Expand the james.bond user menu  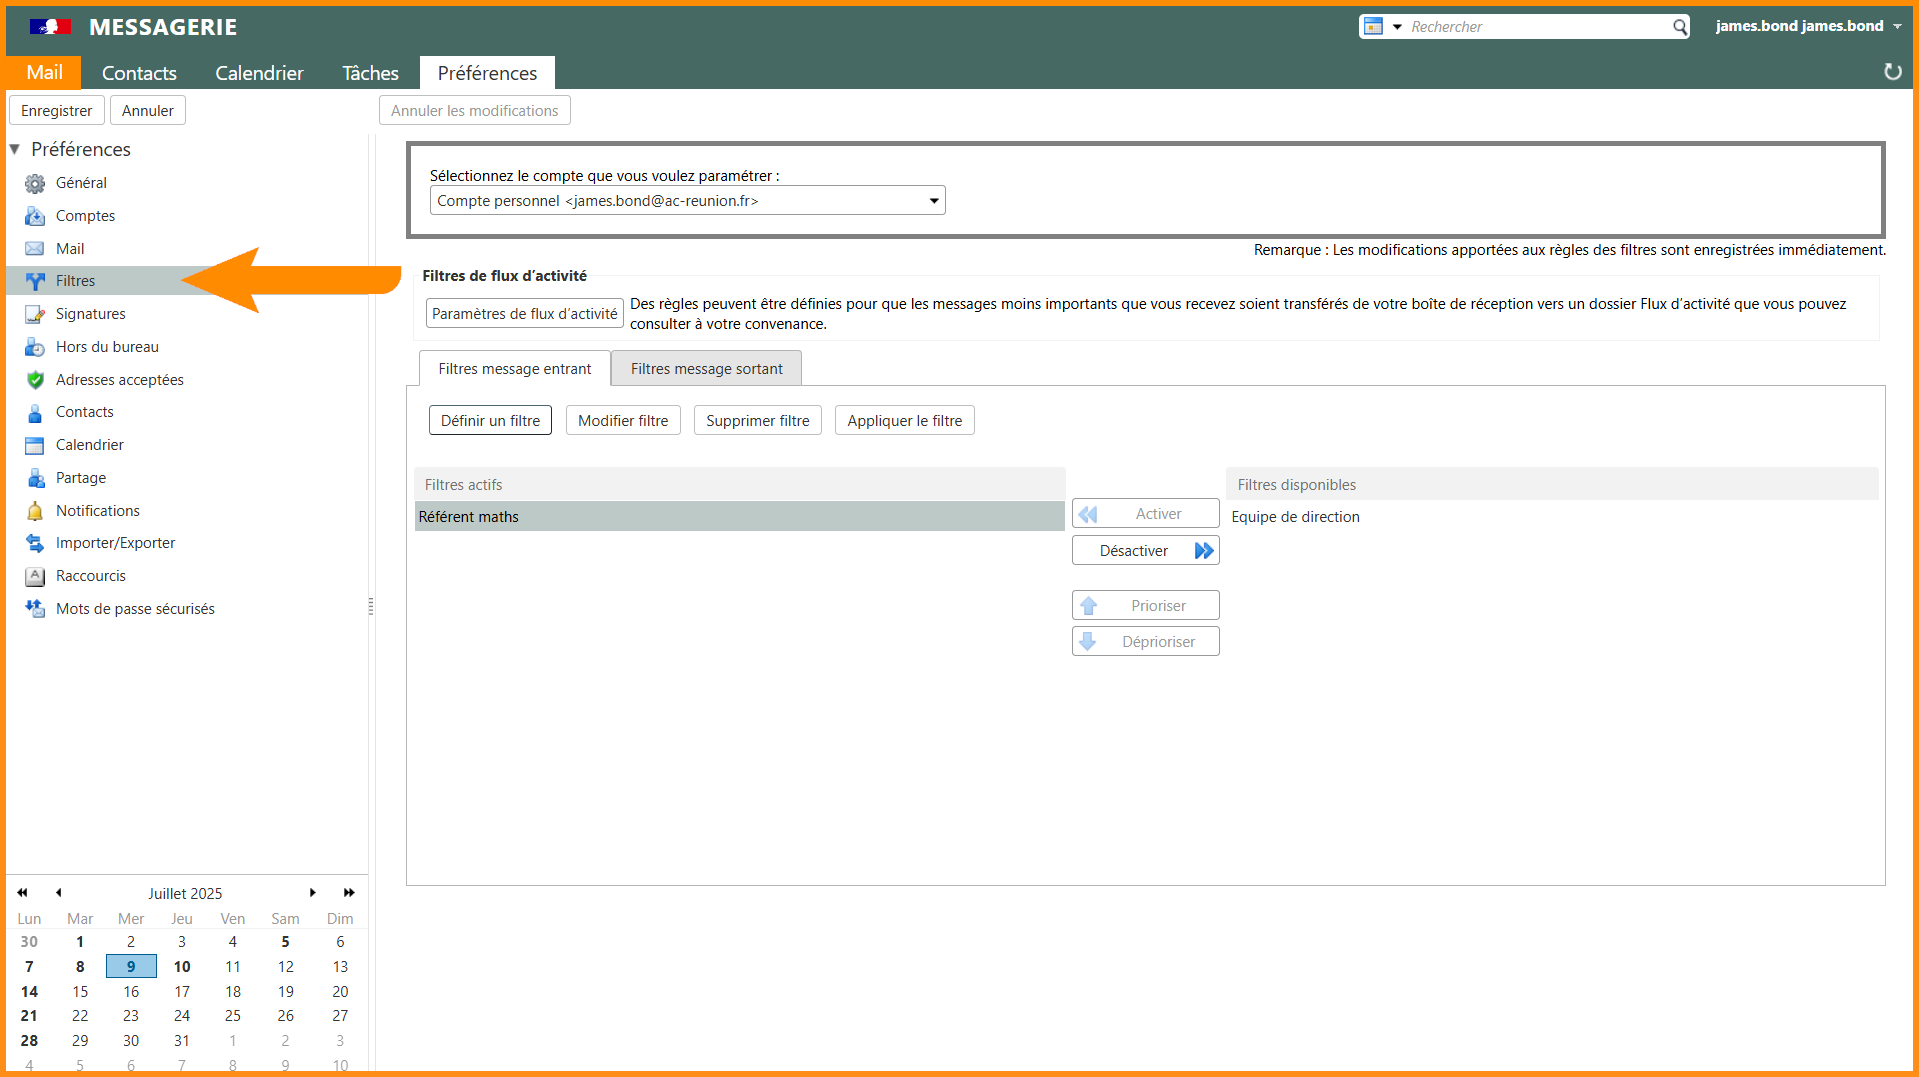(x=1896, y=26)
